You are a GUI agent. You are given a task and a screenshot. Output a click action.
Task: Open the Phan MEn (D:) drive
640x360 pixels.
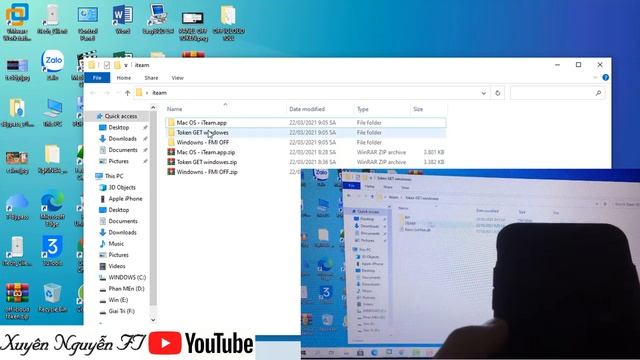[x=126, y=289]
